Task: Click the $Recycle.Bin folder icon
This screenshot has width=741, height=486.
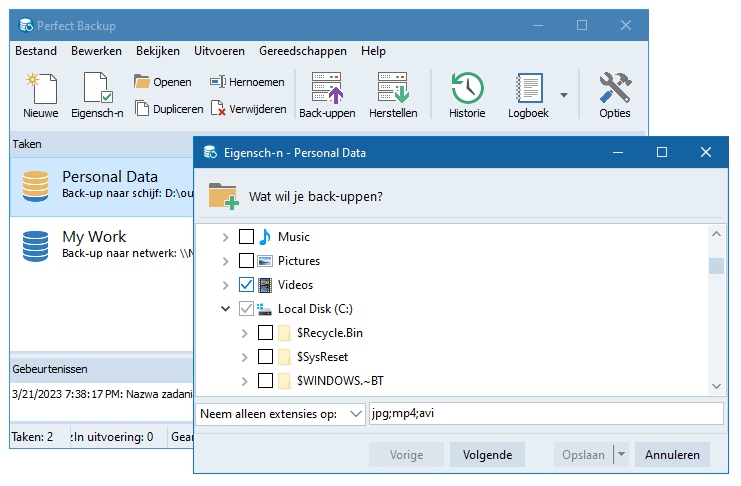Action: pyautogui.click(x=284, y=333)
